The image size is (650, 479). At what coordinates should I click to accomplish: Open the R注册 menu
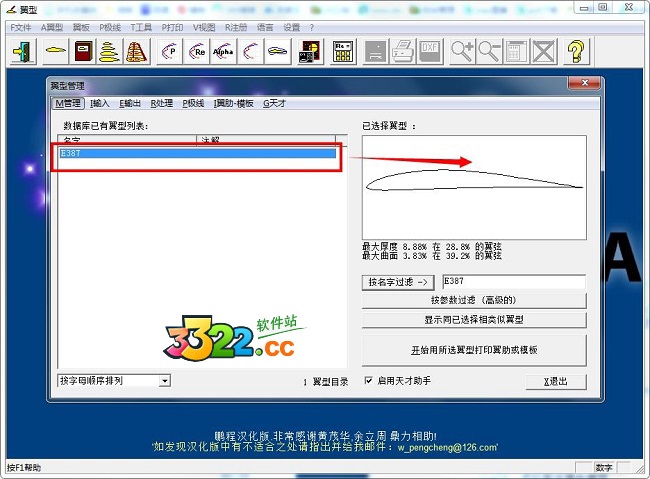(236, 27)
